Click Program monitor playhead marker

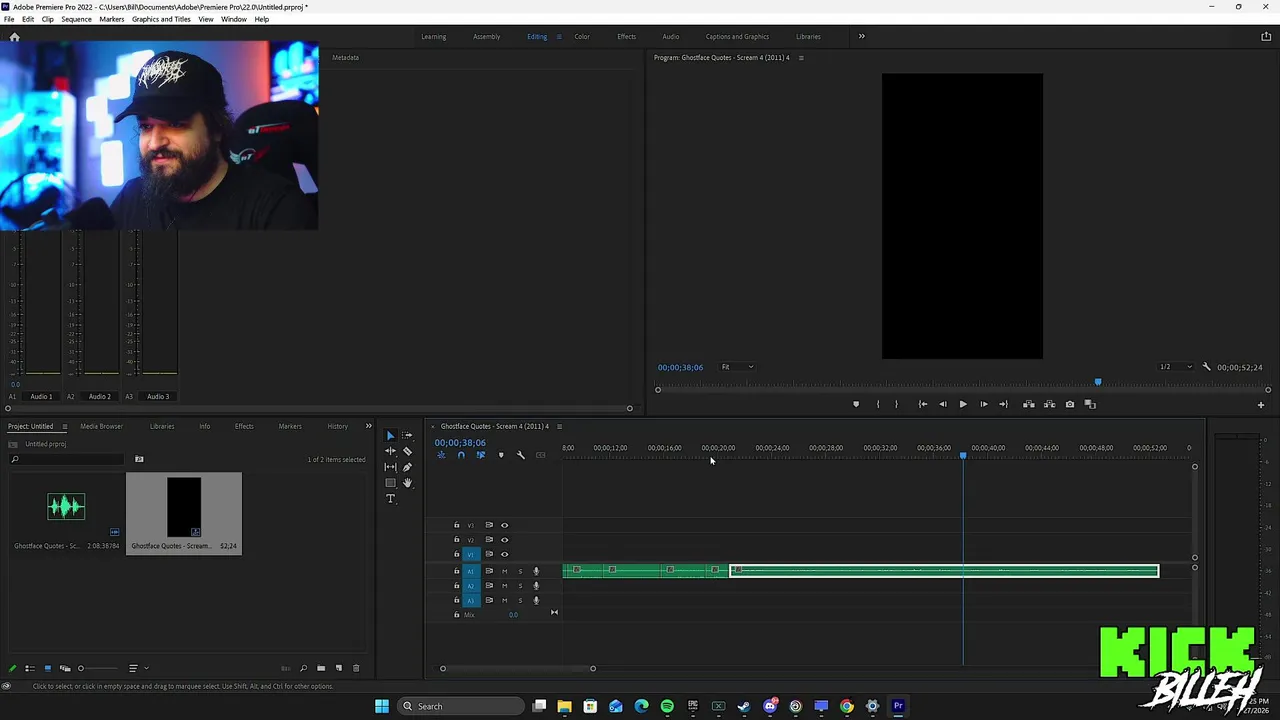[x=1097, y=382]
